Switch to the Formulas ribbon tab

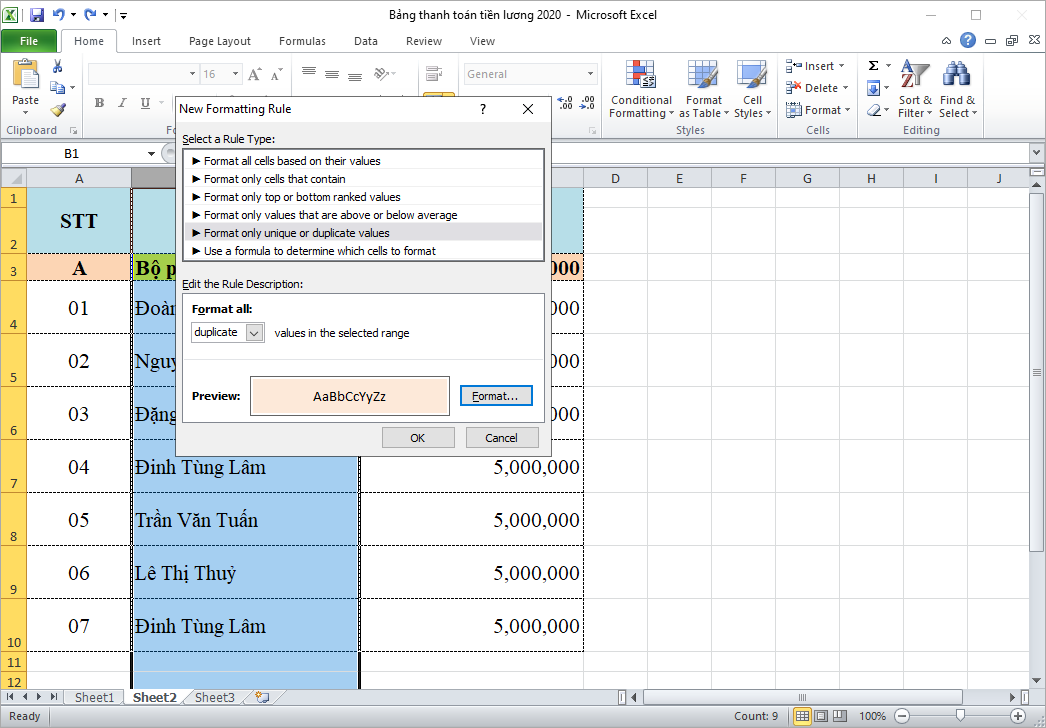pyautogui.click(x=302, y=41)
